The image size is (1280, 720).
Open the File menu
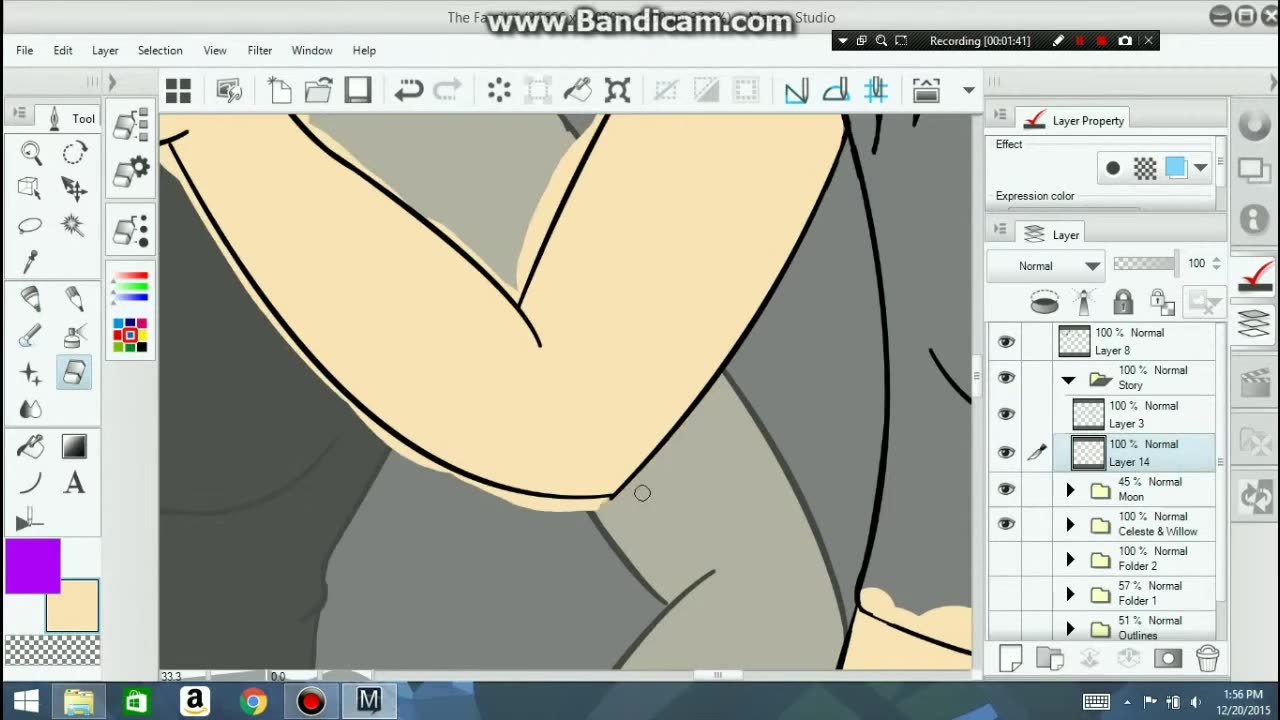click(x=24, y=50)
